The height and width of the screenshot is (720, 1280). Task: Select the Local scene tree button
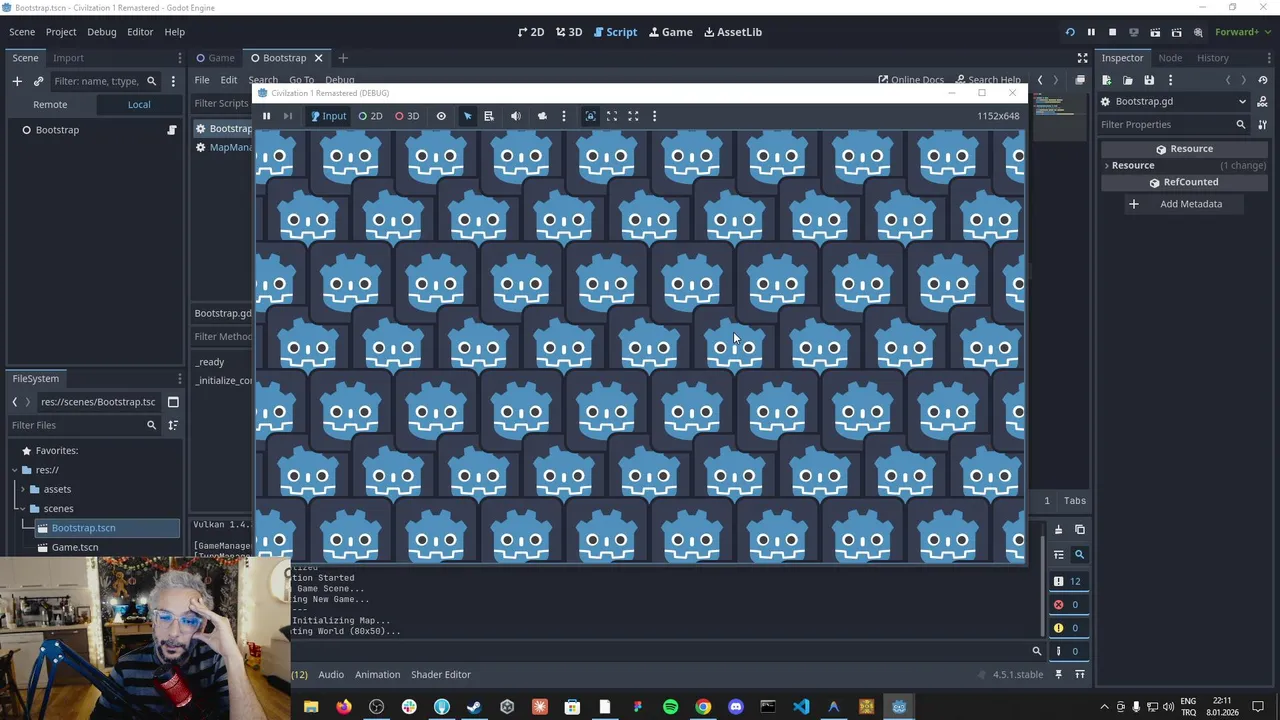139,104
